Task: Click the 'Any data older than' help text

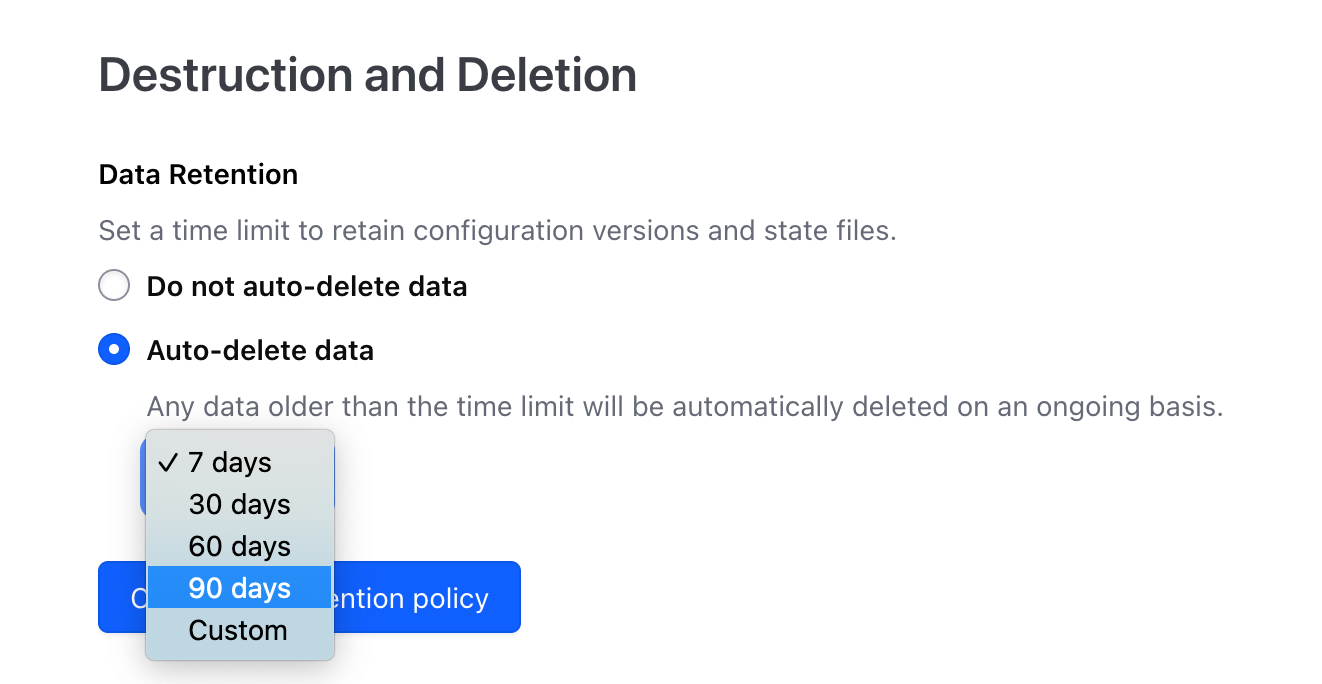Action: click(684, 407)
